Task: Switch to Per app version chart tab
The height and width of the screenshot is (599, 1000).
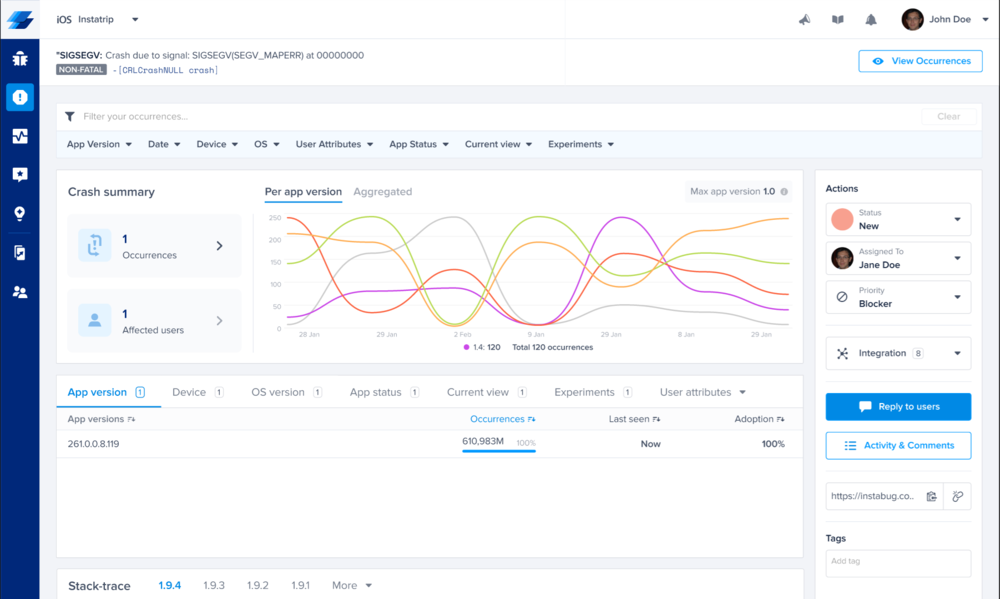Action: pyautogui.click(x=303, y=191)
